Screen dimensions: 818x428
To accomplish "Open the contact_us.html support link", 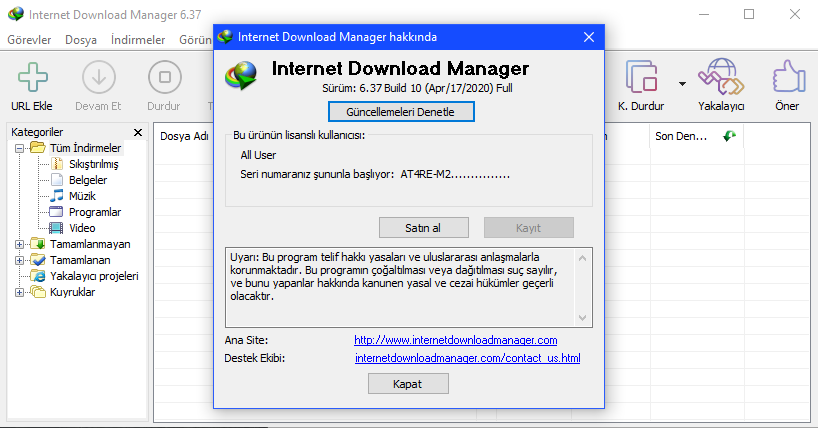I will click(467, 359).
